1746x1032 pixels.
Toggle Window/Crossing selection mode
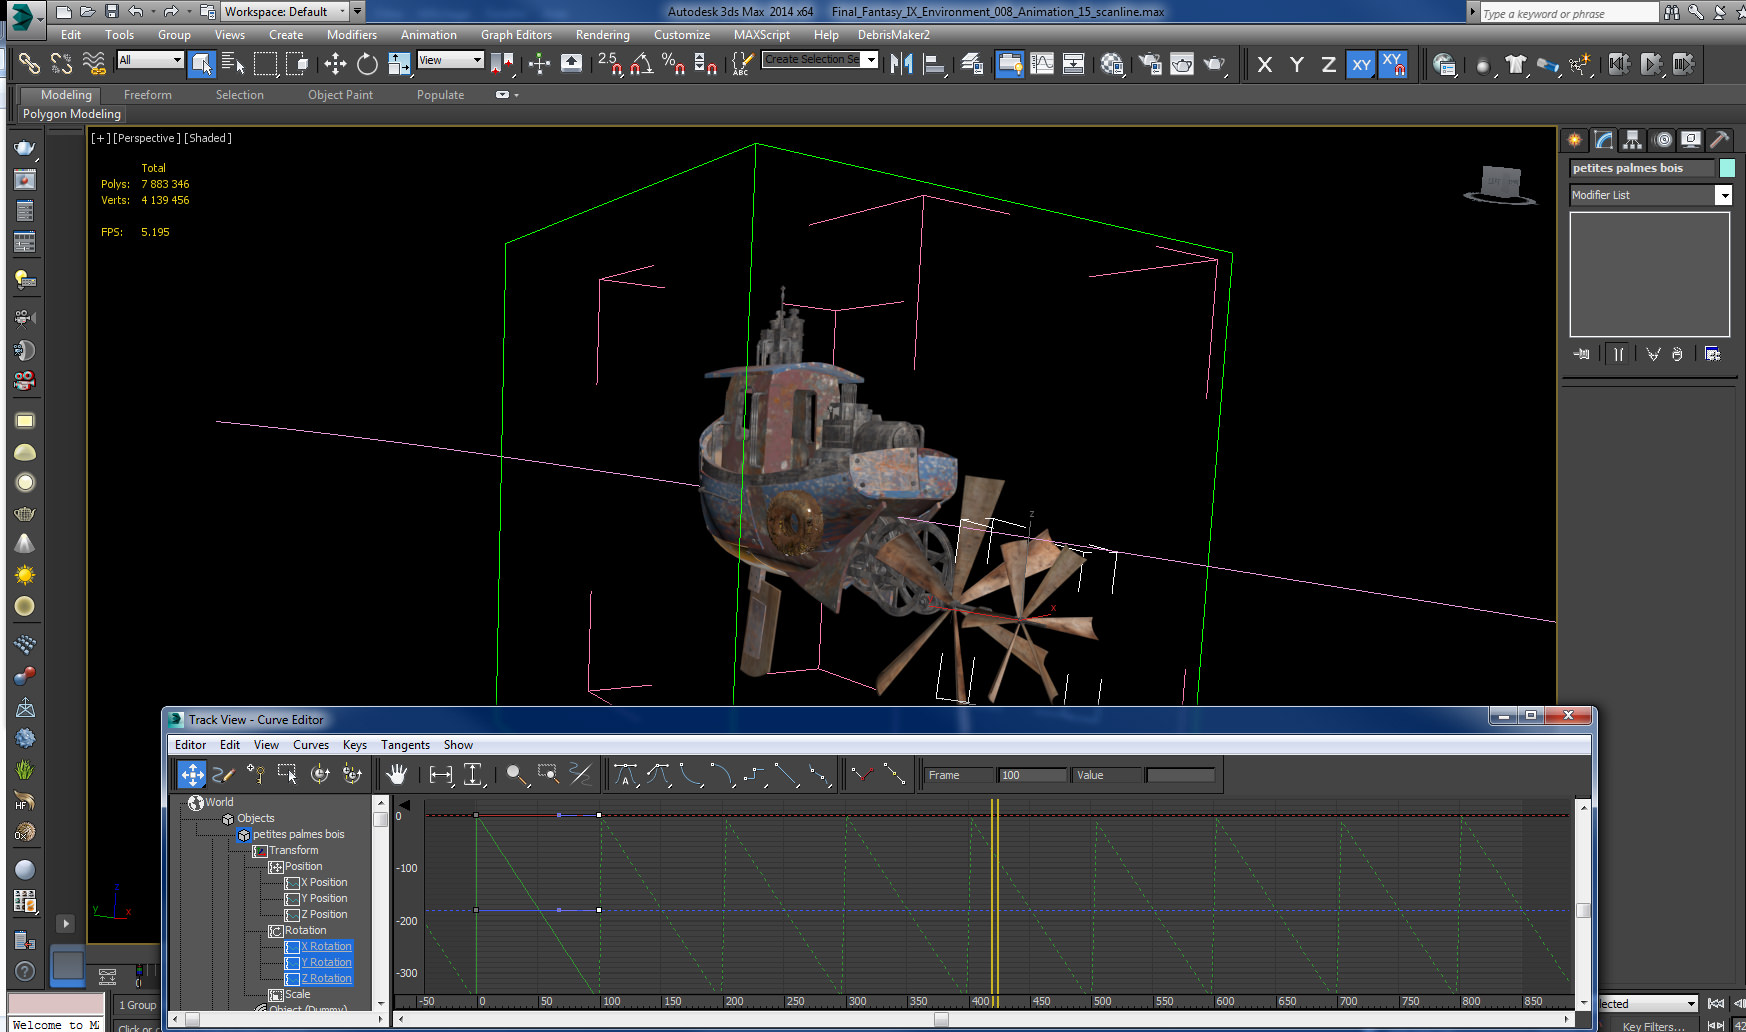pyautogui.click(x=297, y=64)
